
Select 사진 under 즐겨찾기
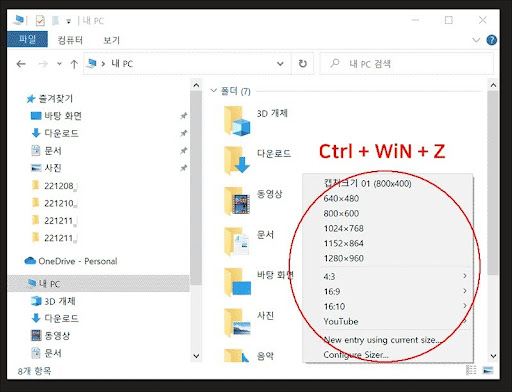[x=46, y=168]
